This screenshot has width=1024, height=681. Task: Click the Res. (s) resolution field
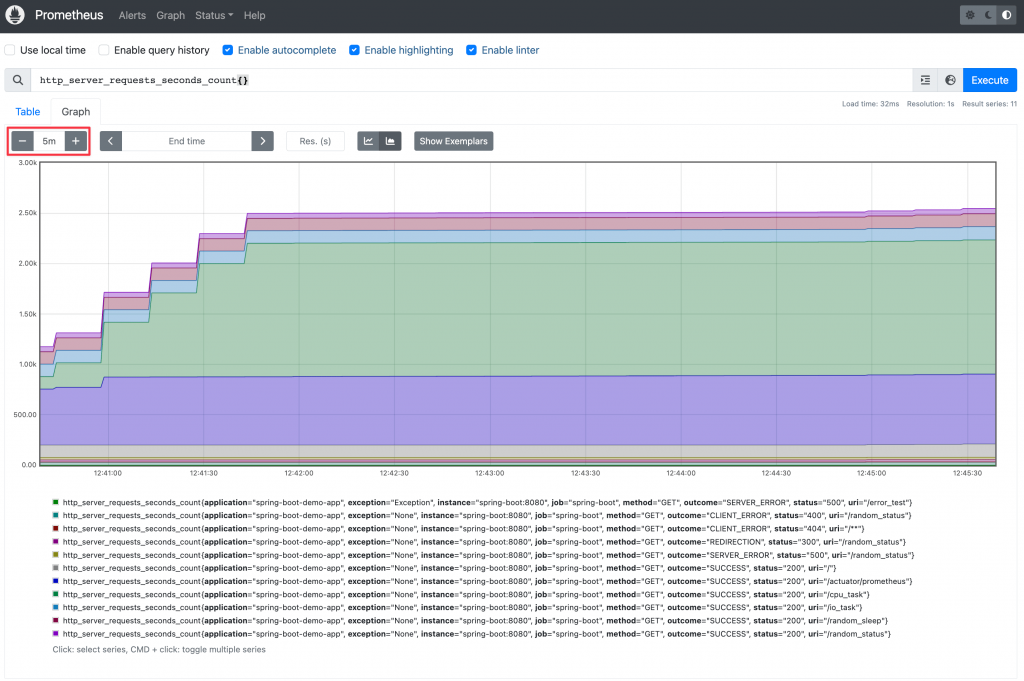pyautogui.click(x=315, y=141)
